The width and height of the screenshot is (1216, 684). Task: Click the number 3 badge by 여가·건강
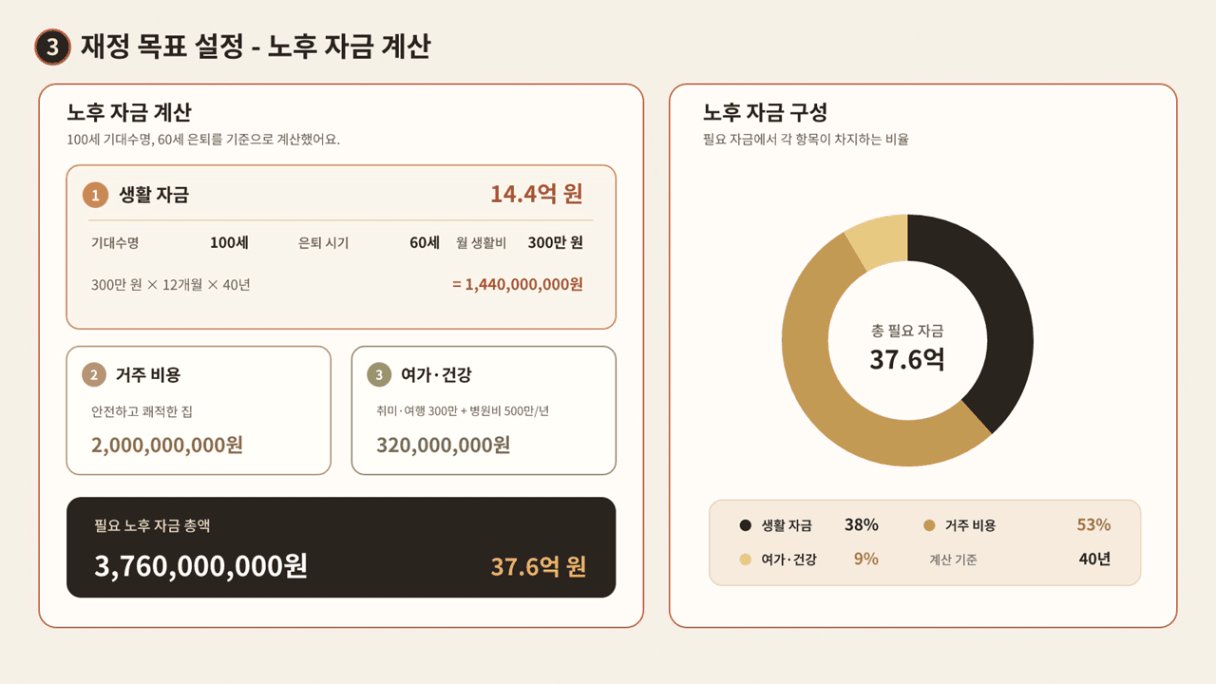point(379,375)
